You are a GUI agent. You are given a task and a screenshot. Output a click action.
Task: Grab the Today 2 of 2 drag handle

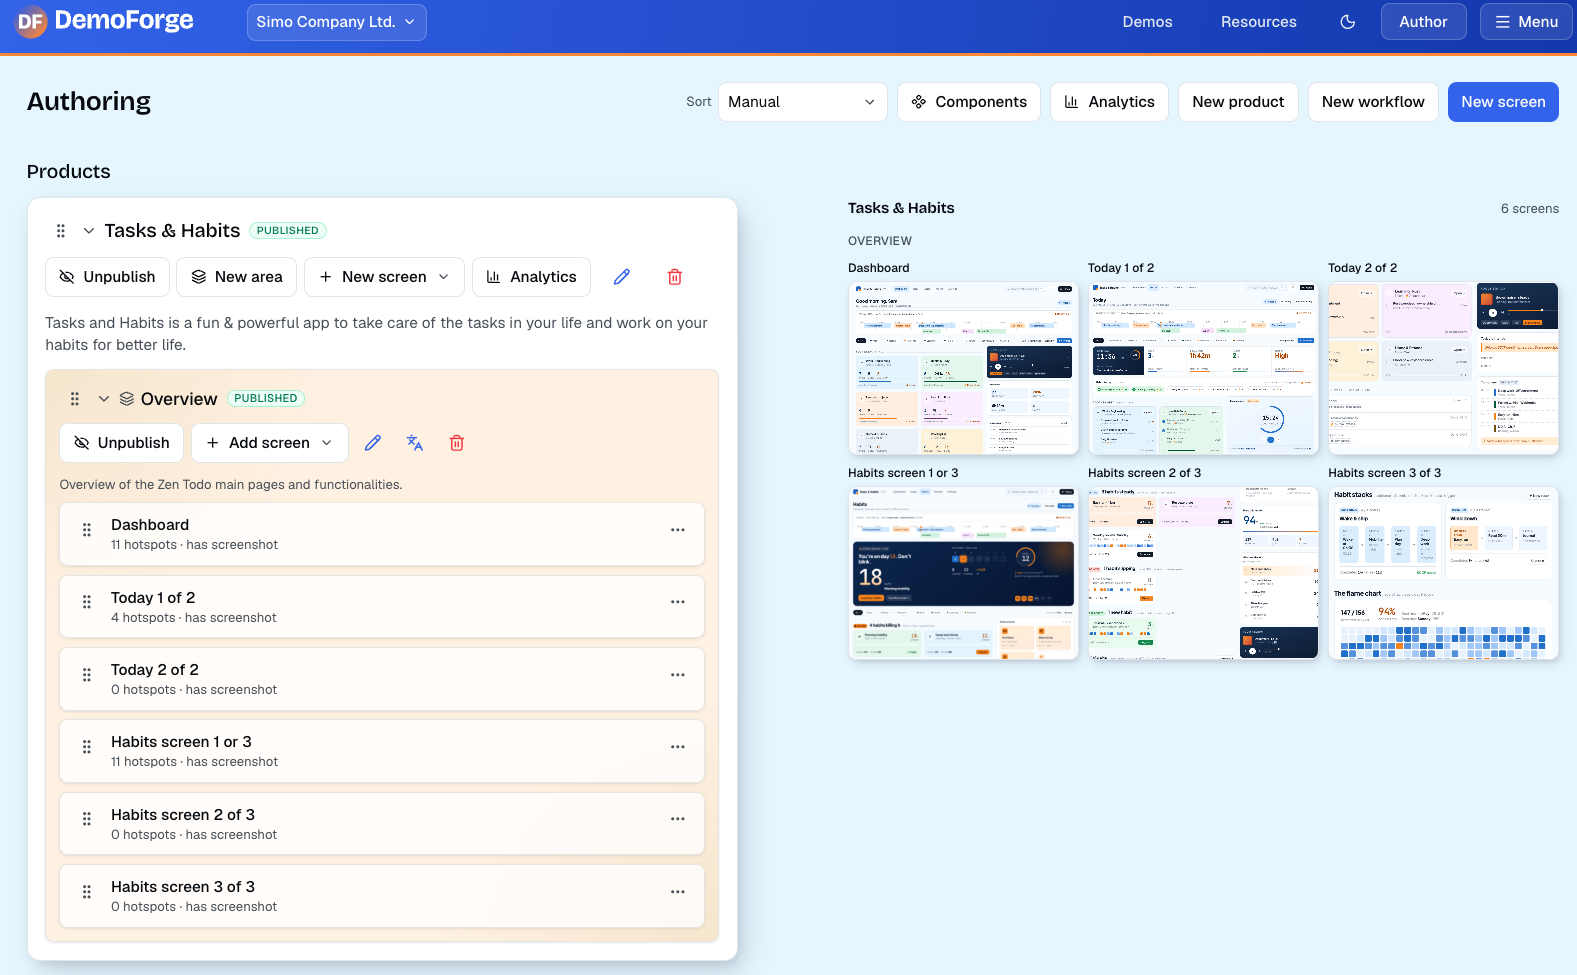(87, 675)
